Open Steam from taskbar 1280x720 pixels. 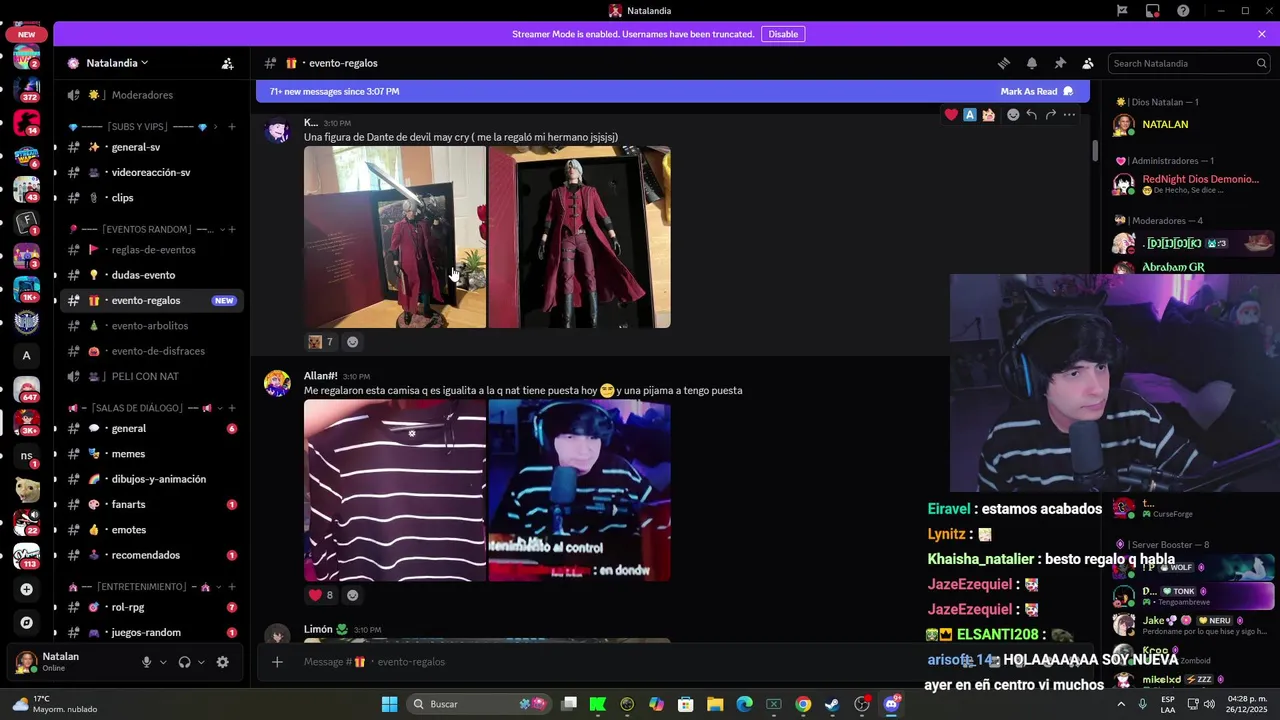[x=832, y=704]
